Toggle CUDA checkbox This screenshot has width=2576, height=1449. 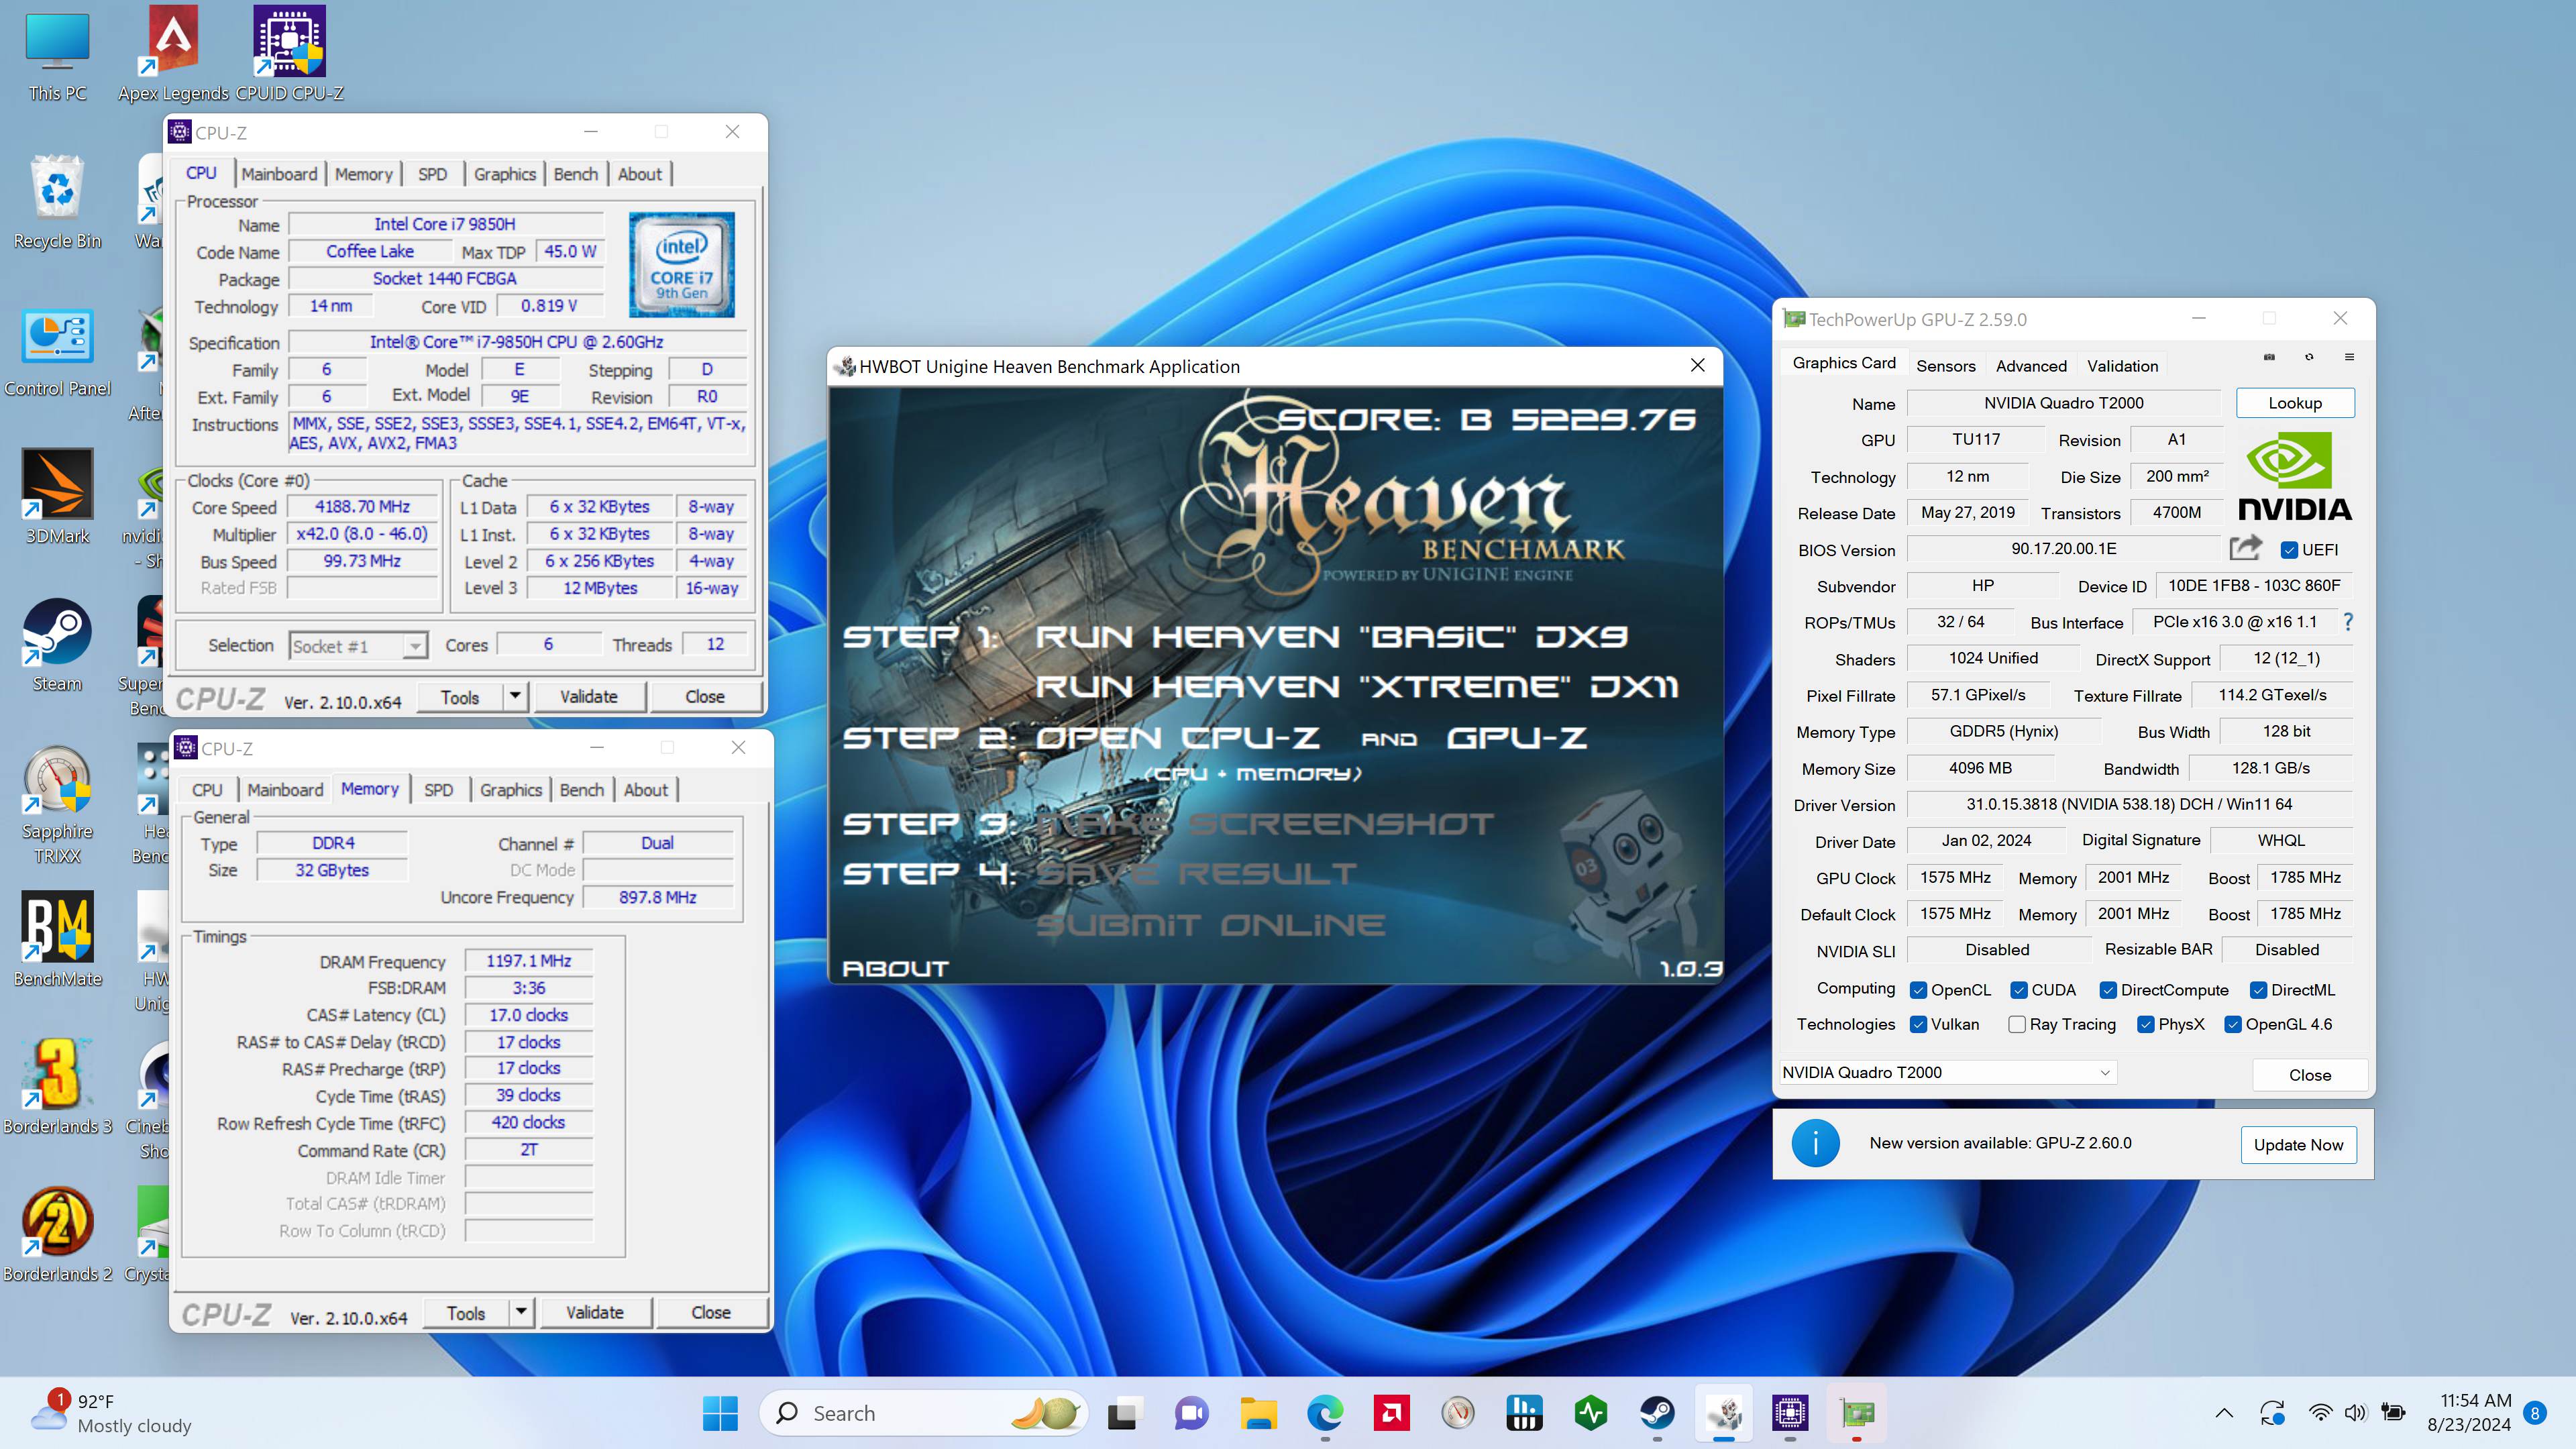click(2019, 990)
